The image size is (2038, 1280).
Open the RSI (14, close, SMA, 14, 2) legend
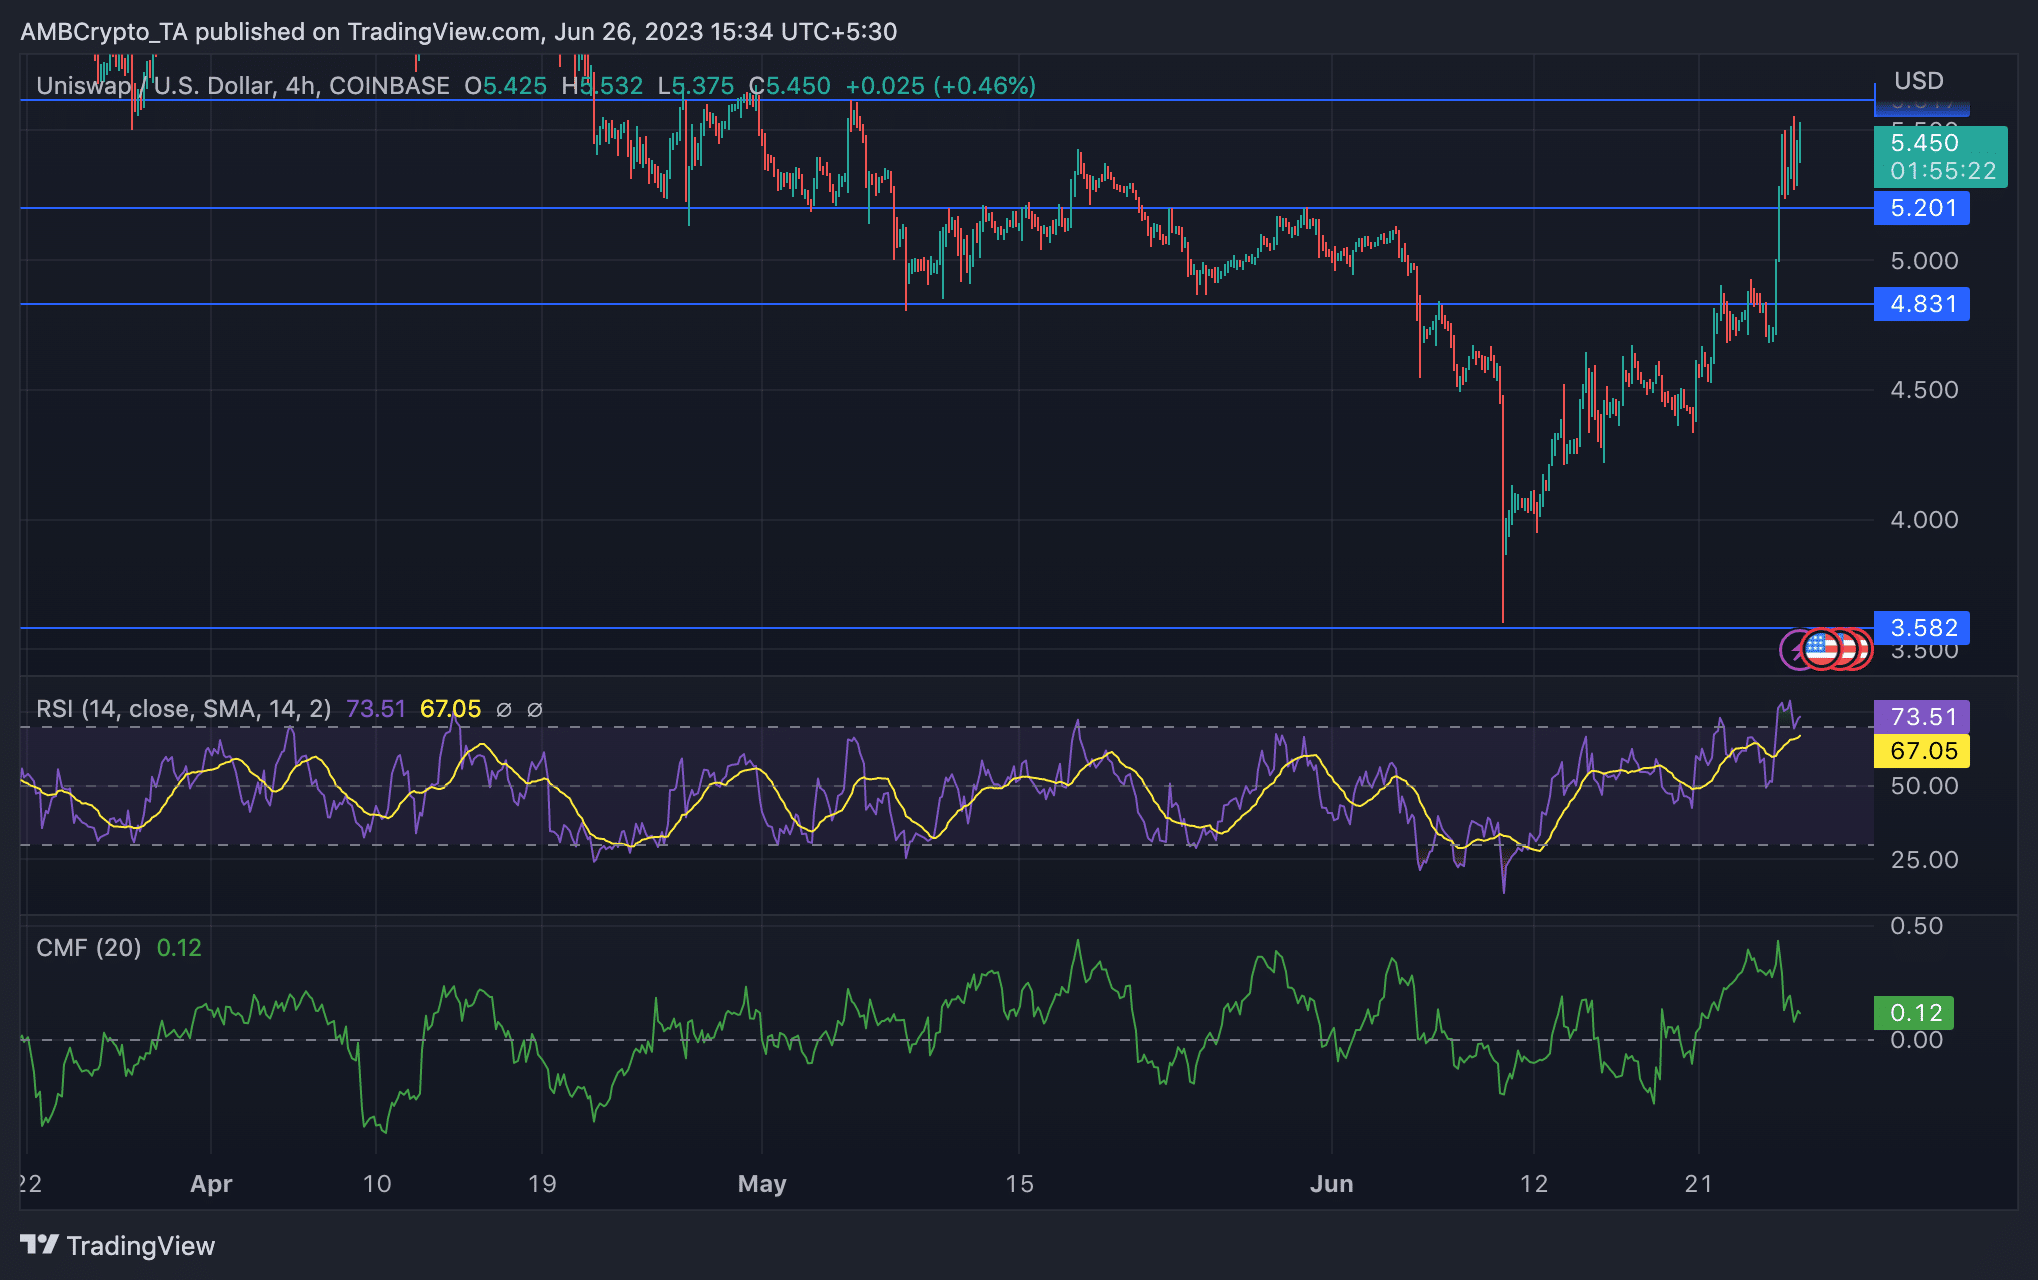pos(184,709)
